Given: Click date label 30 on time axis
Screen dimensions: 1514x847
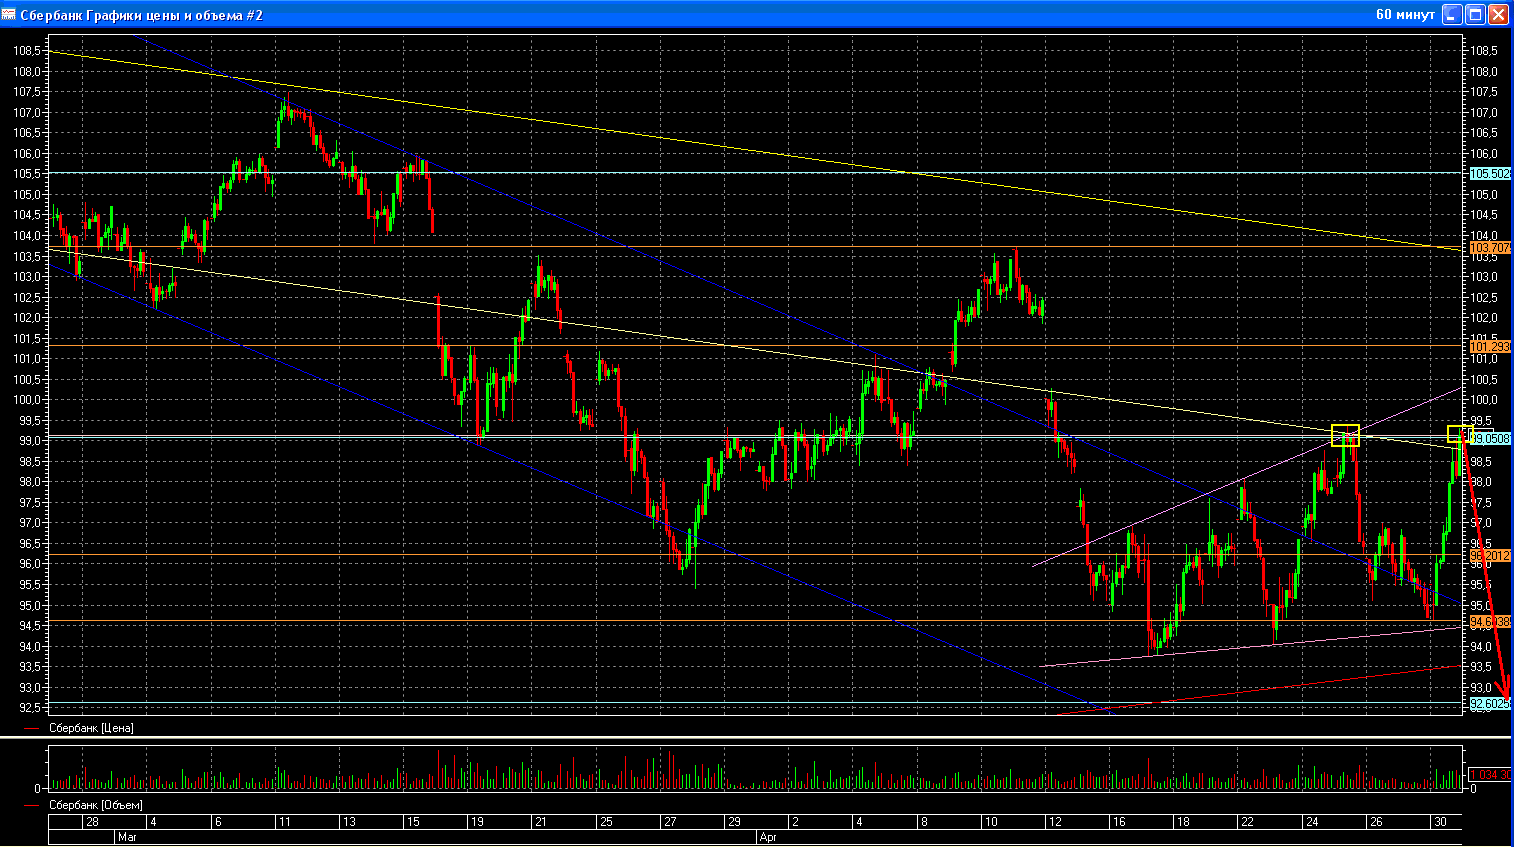Looking at the screenshot, I should 1440,822.
